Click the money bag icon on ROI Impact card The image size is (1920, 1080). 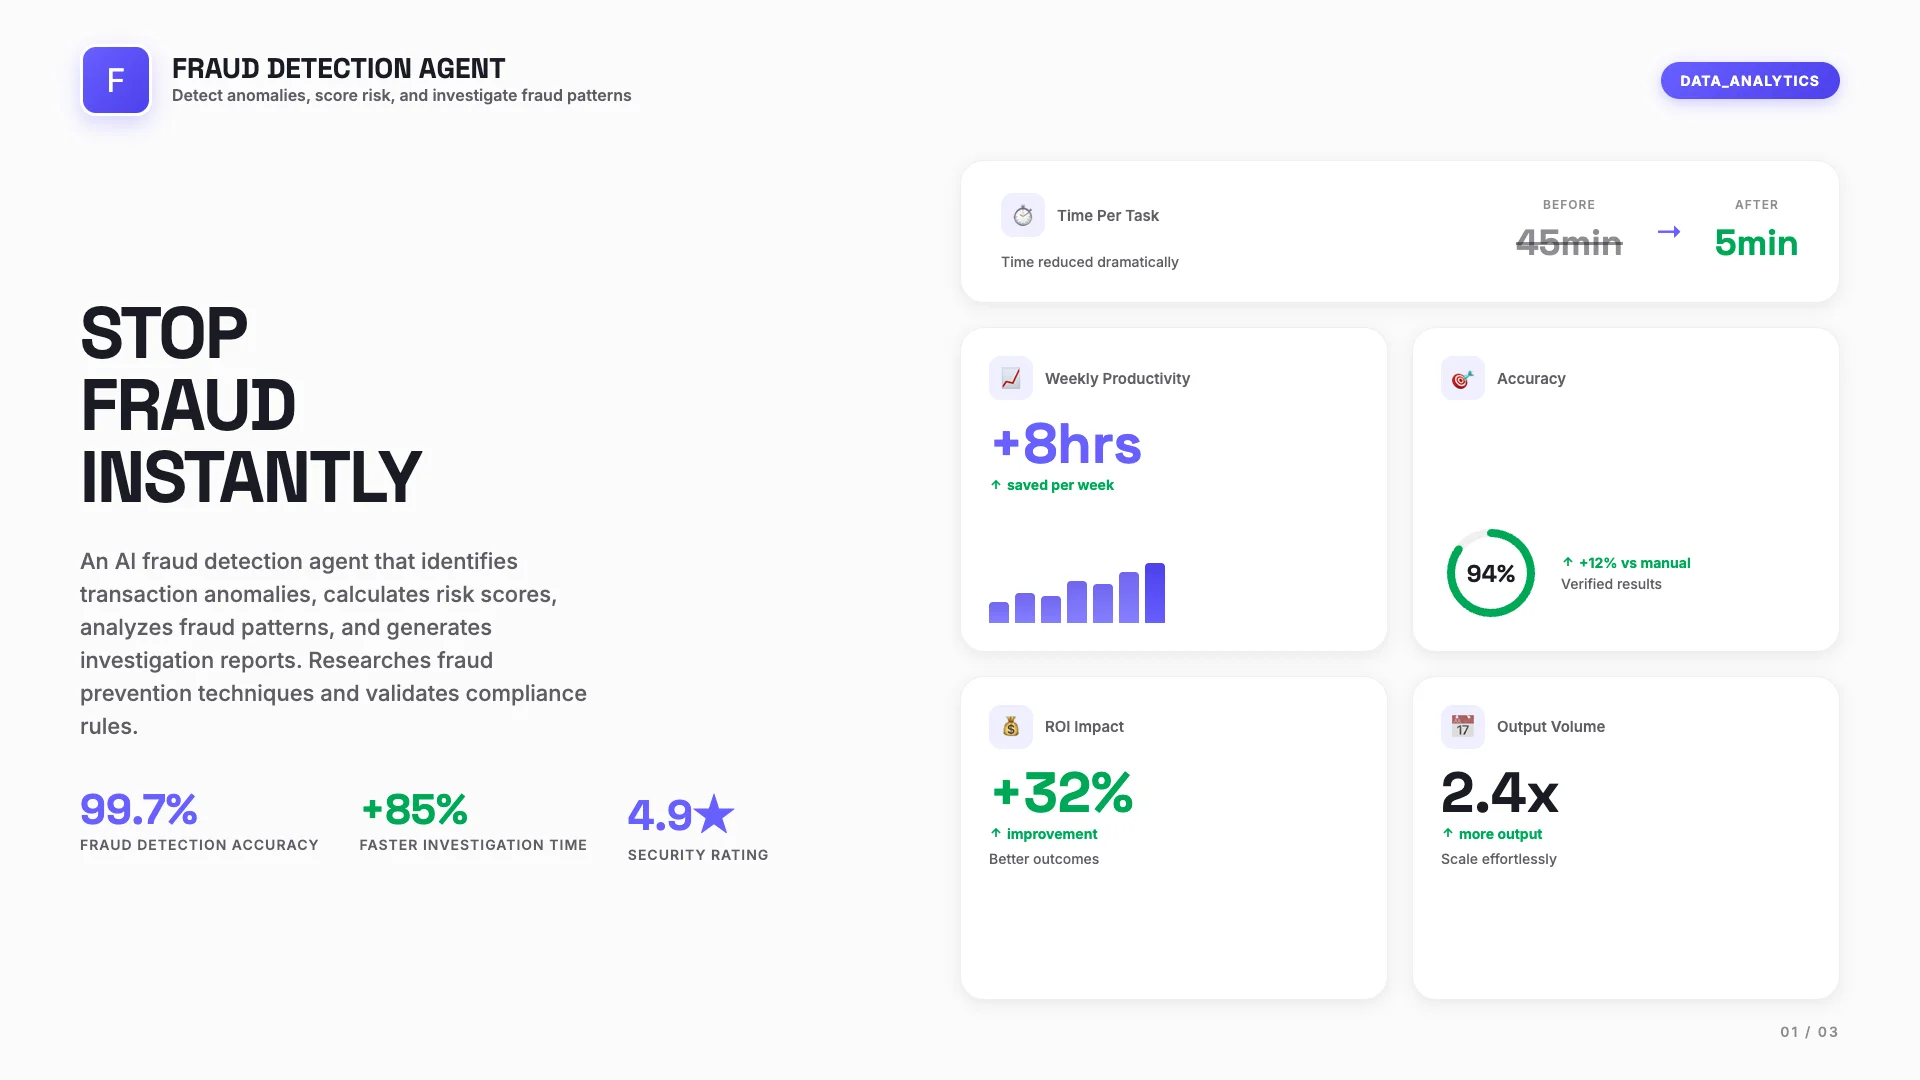click(x=1011, y=726)
